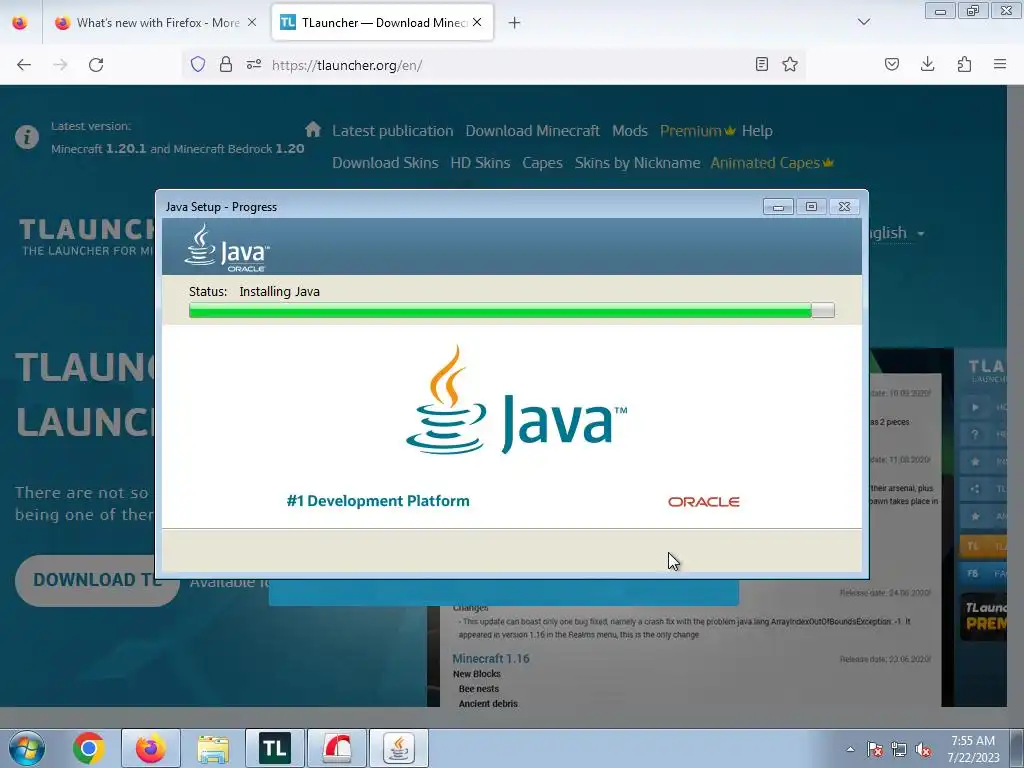The image size is (1024, 768).
Task: Open site permissions icon in address bar
Action: (254, 64)
